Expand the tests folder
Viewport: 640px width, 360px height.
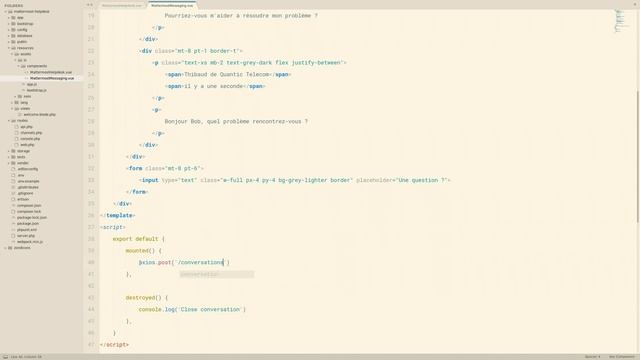coord(9,157)
